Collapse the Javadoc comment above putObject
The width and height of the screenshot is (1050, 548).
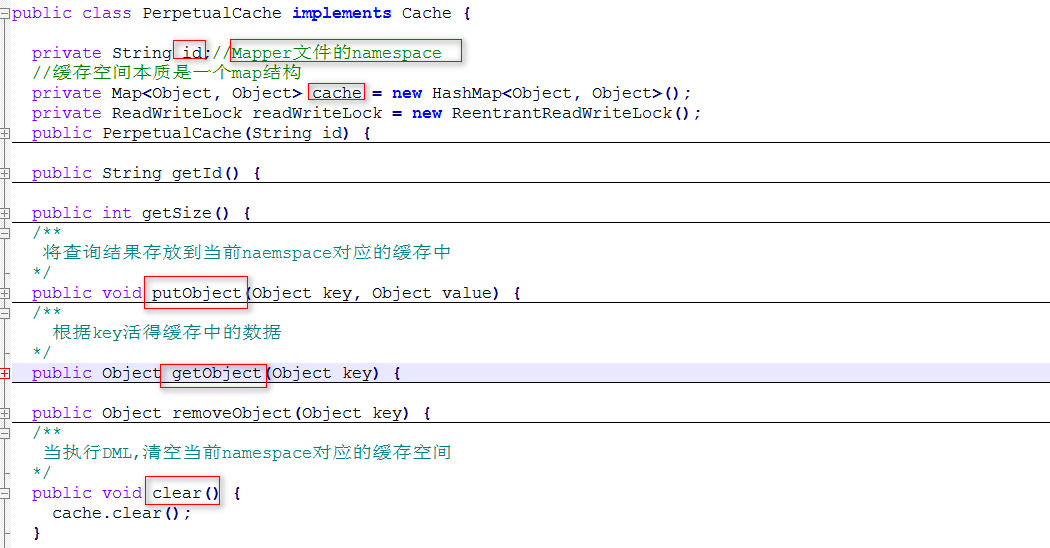pyautogui.click(x=4, y=233)
